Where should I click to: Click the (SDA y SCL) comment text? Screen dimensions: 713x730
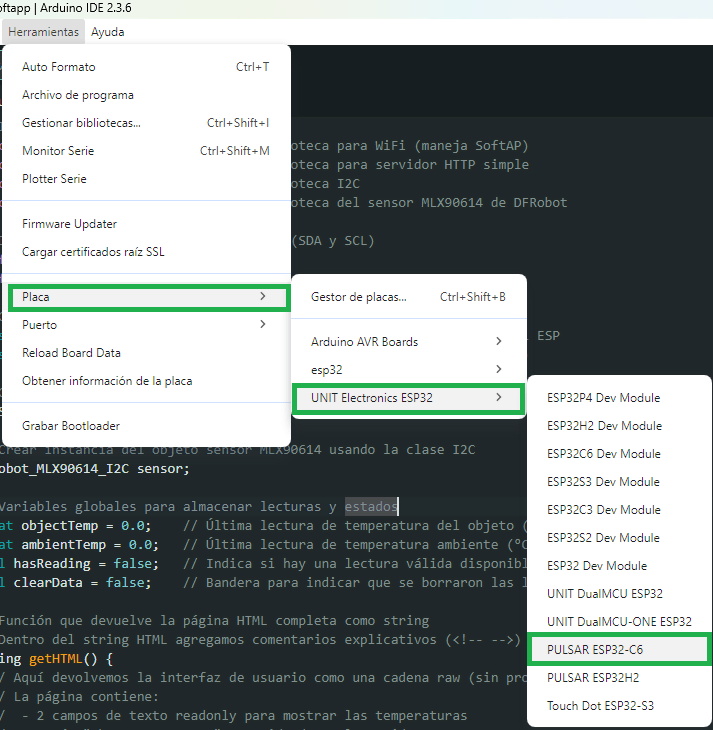click(333, 241)
